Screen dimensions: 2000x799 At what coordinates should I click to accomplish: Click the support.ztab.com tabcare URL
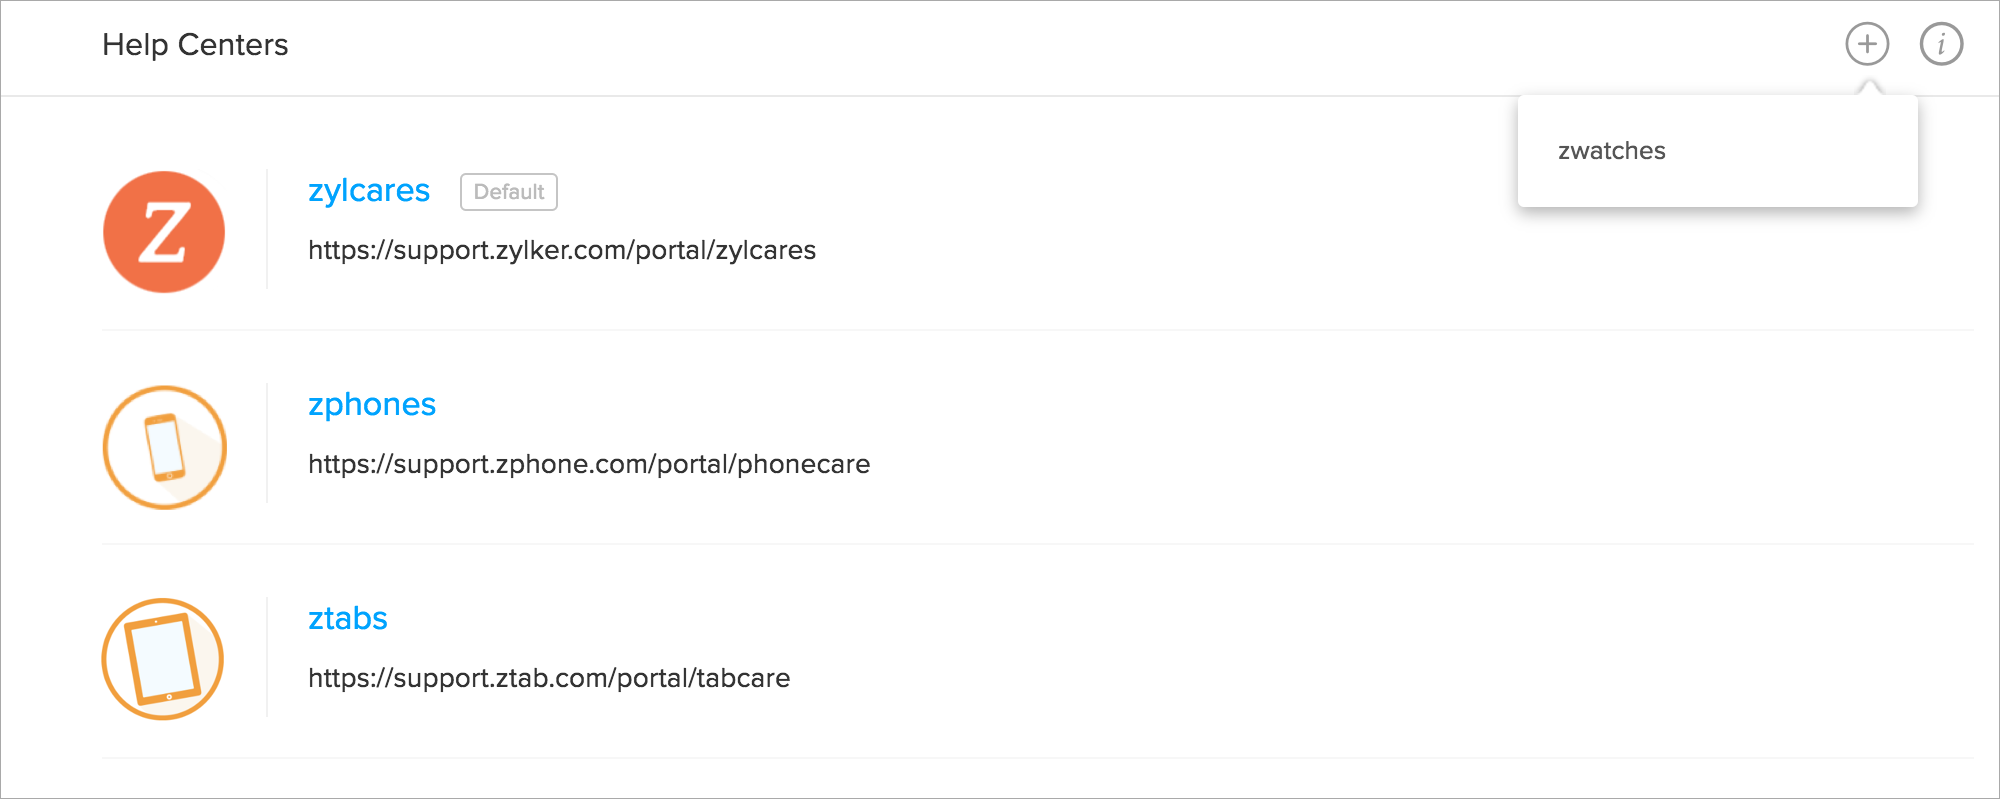tap(548, 678)
